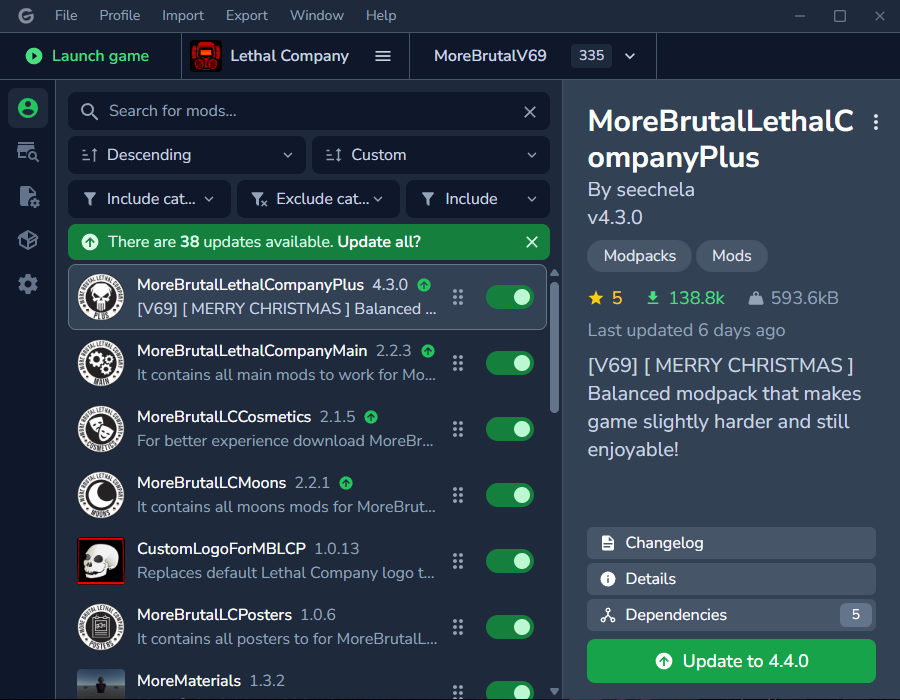
Task: Open the Help menu
Action: click(x=381, y=15)
